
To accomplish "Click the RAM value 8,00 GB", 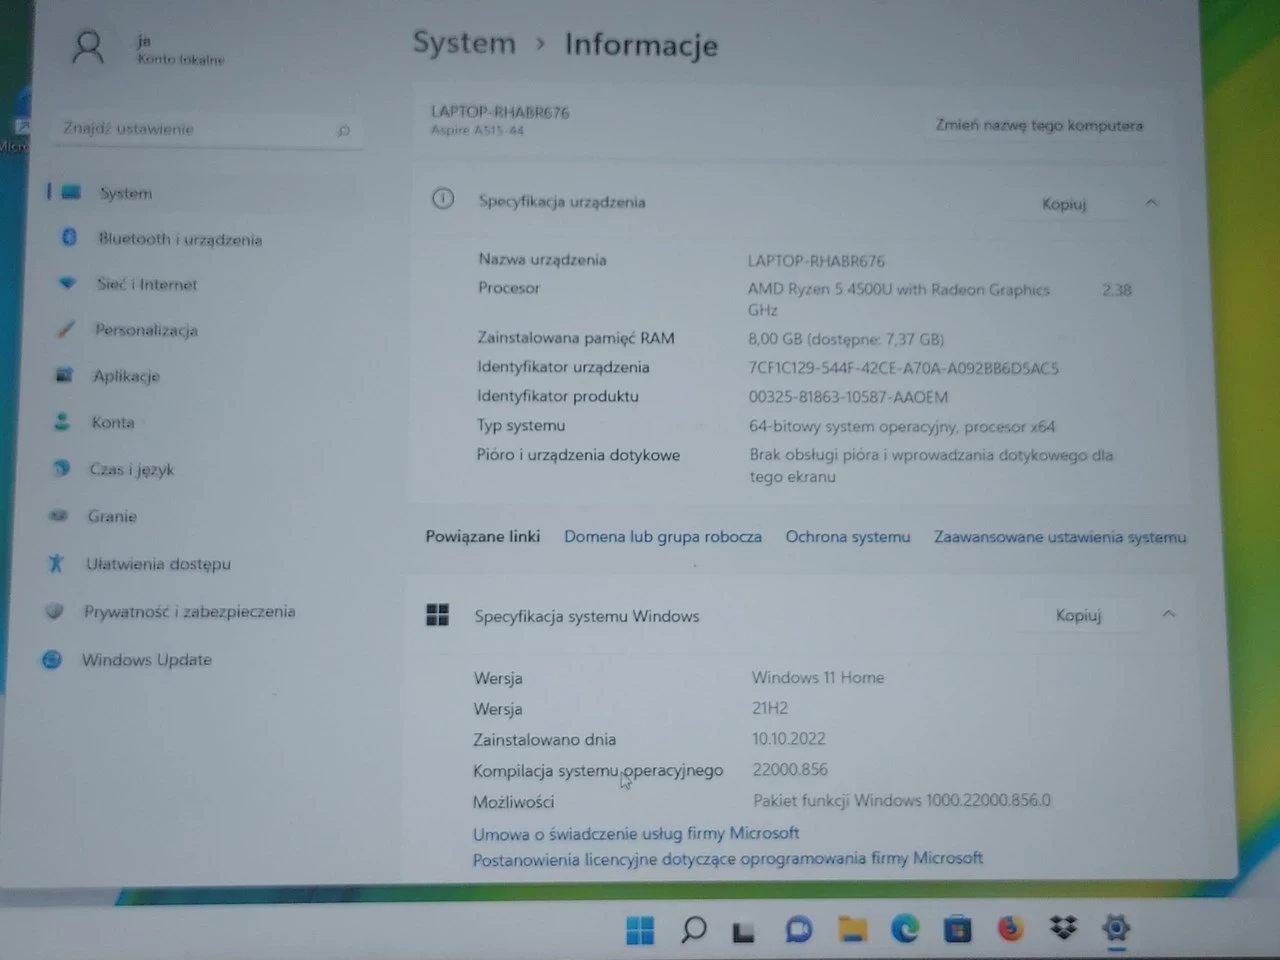I will 846,339.
